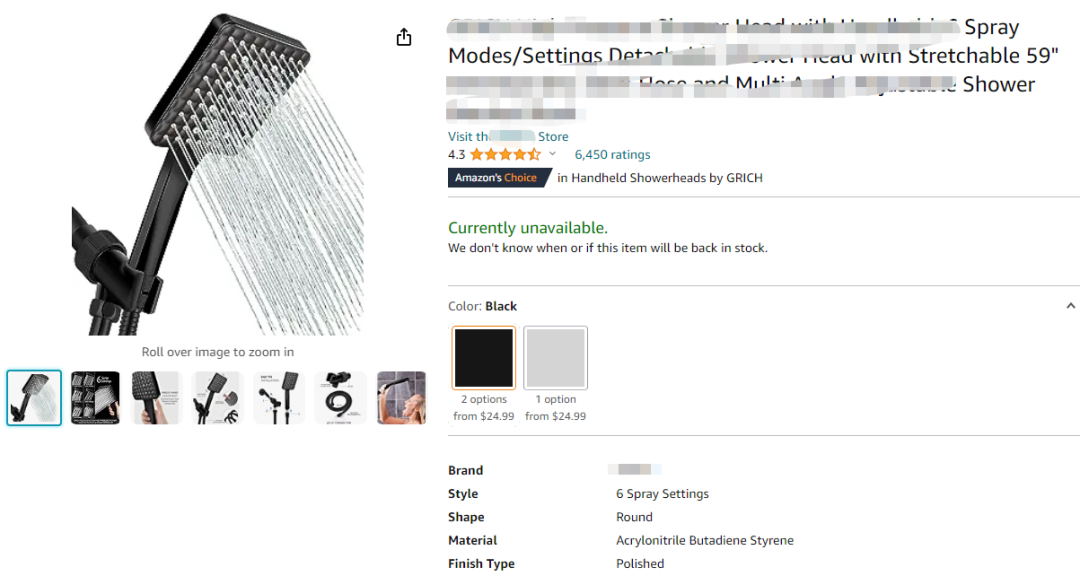Collapse the Color options section chevron
Viewport: 1080px width, 576px height.
(1070, 306)
